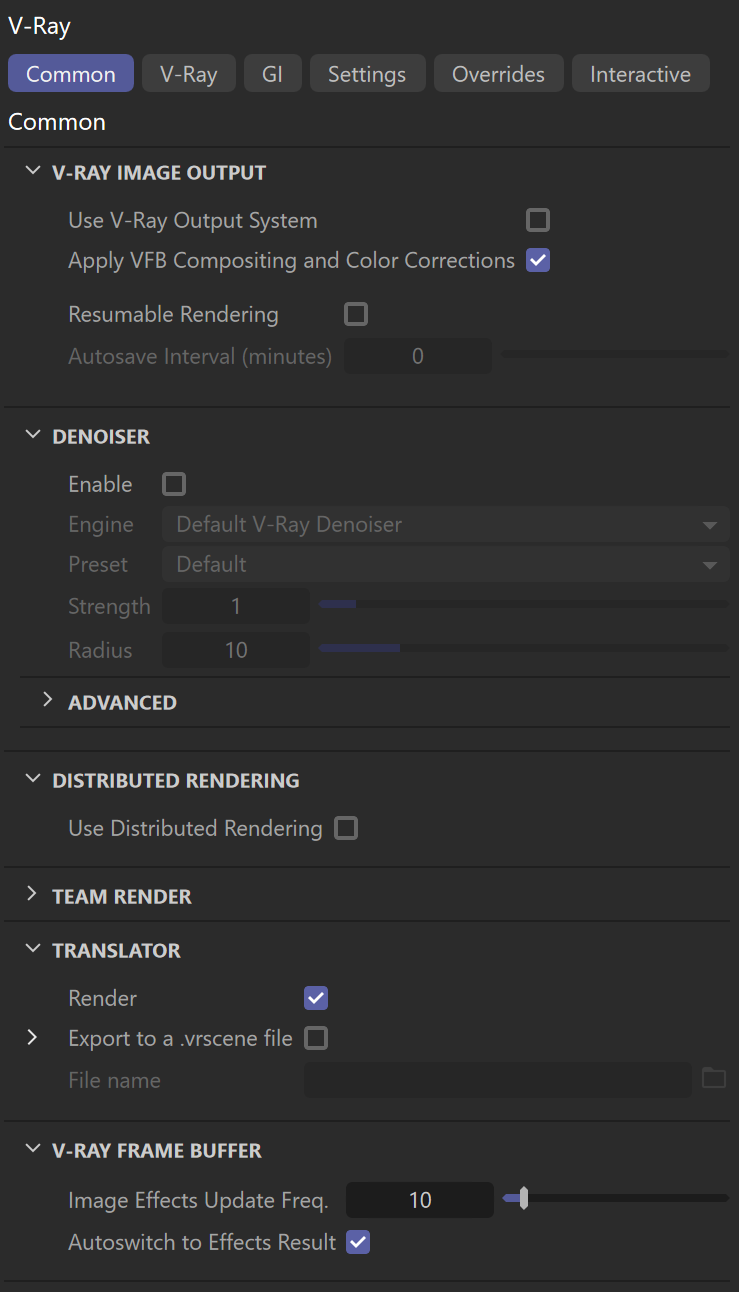Collapse the V-Ray Image Output section
Image resolution: width=739 pixels, height=1292 pixels.
(x=32, y=172)
